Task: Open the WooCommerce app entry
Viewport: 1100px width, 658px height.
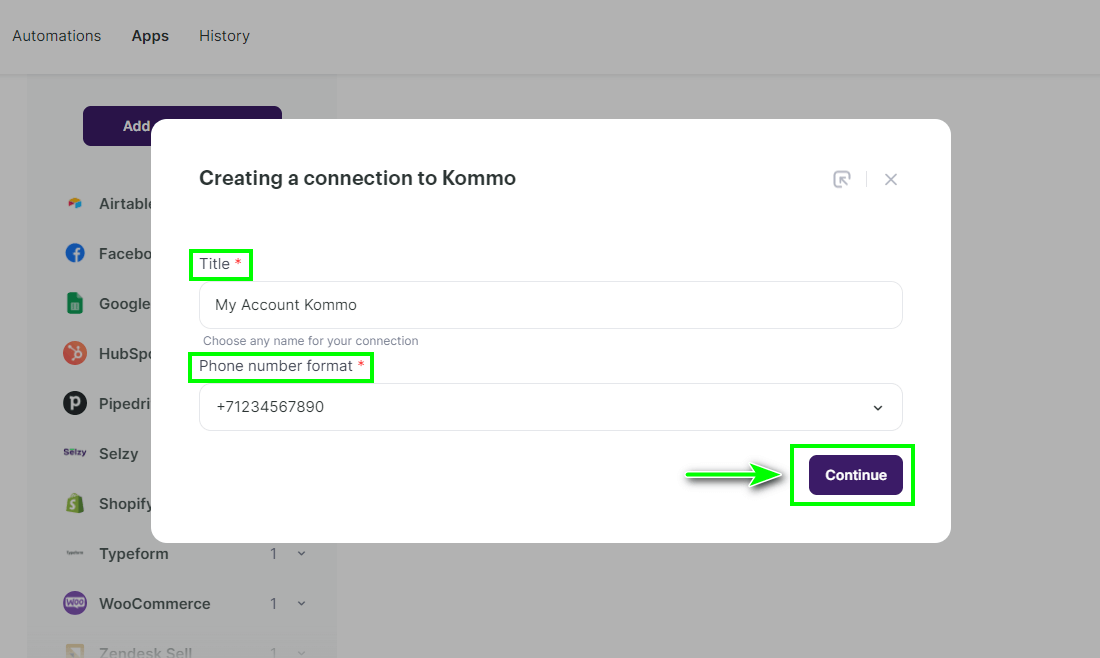Action: (155, 604)
